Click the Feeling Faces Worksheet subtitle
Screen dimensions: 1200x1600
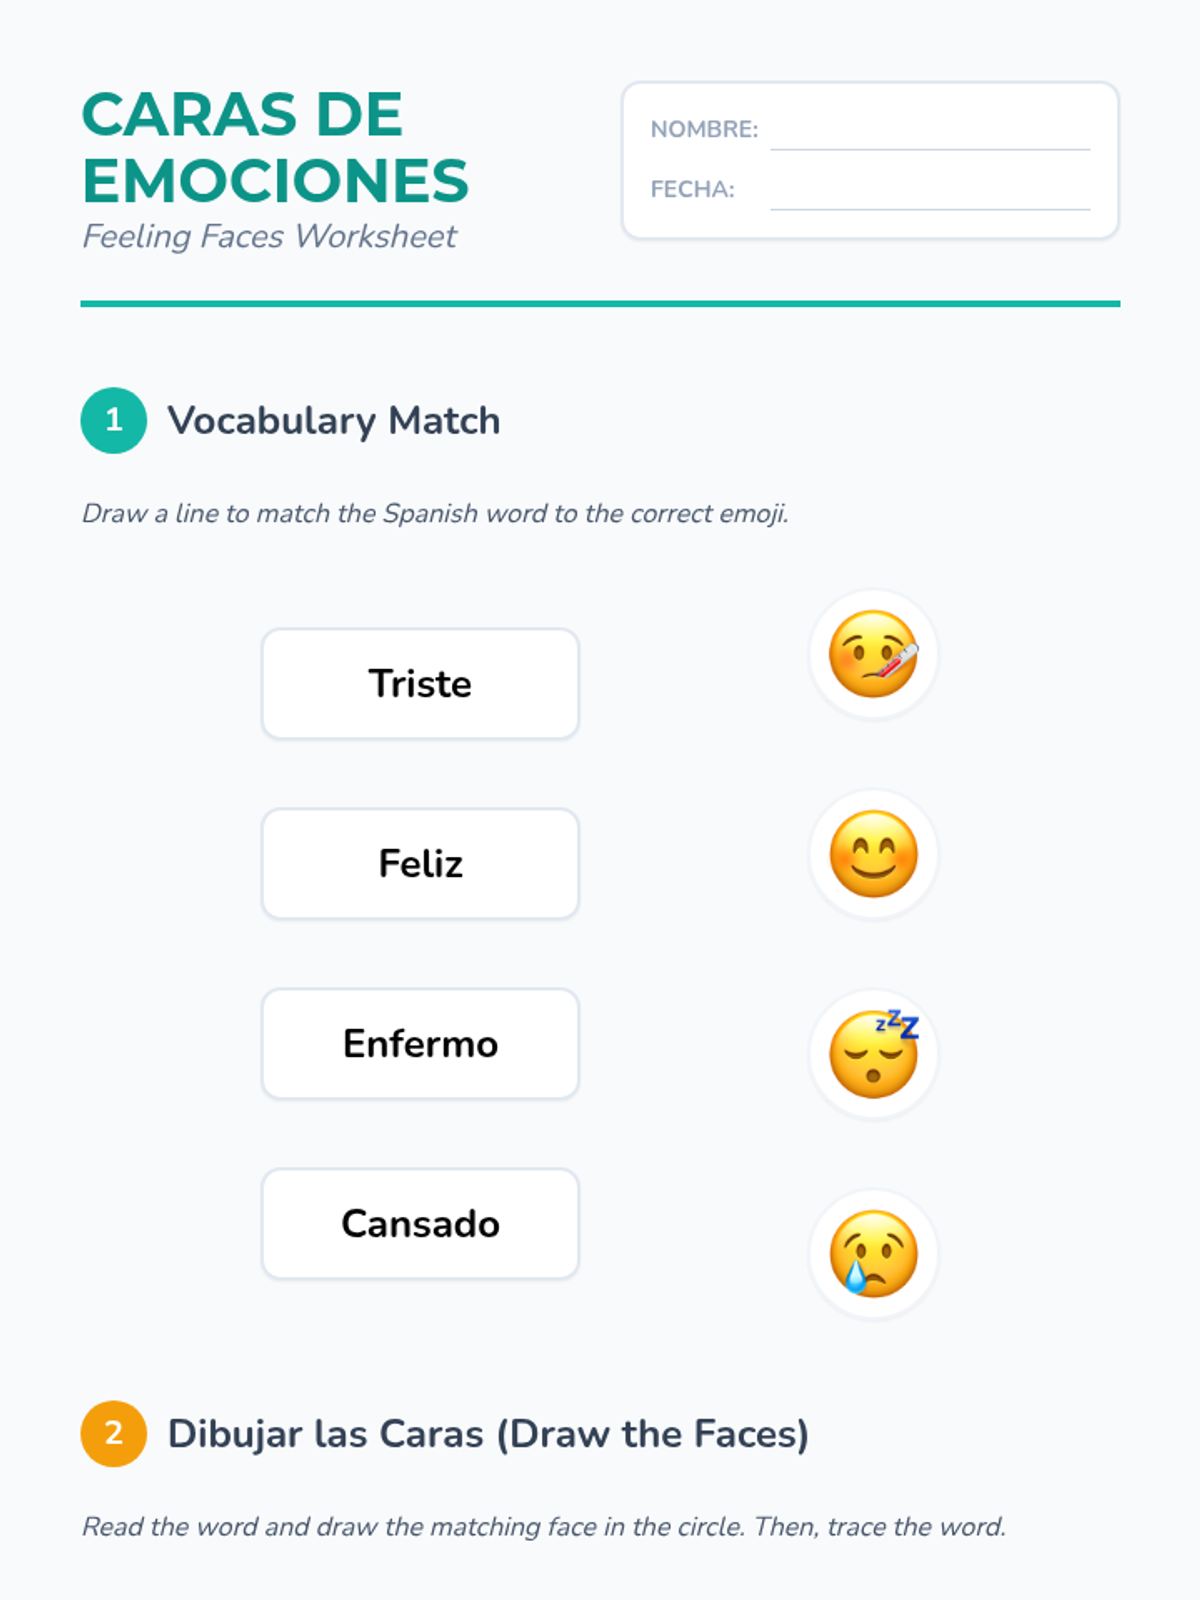[x=269, y=237]
